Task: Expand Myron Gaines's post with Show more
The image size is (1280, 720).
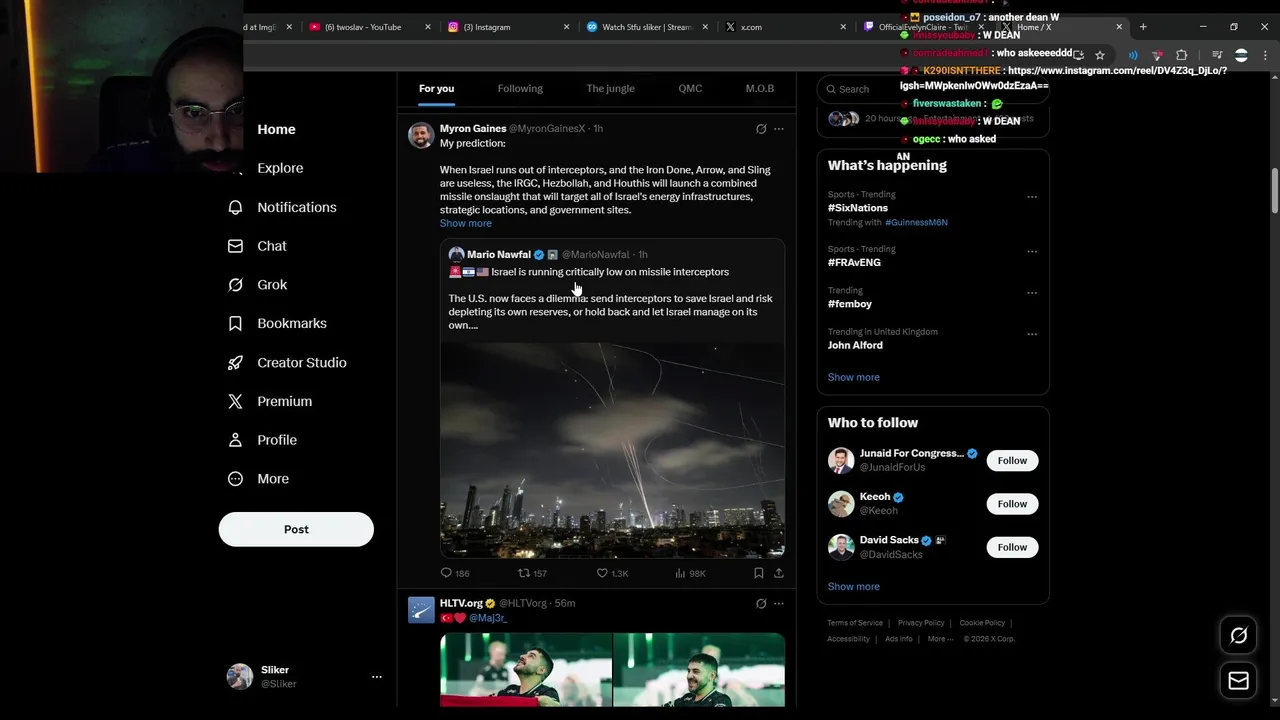Action: point(465,223)
